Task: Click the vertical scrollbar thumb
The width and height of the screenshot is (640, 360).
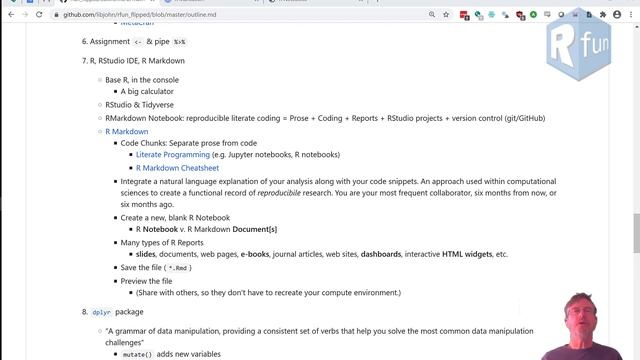Action: tap(636, 233)
